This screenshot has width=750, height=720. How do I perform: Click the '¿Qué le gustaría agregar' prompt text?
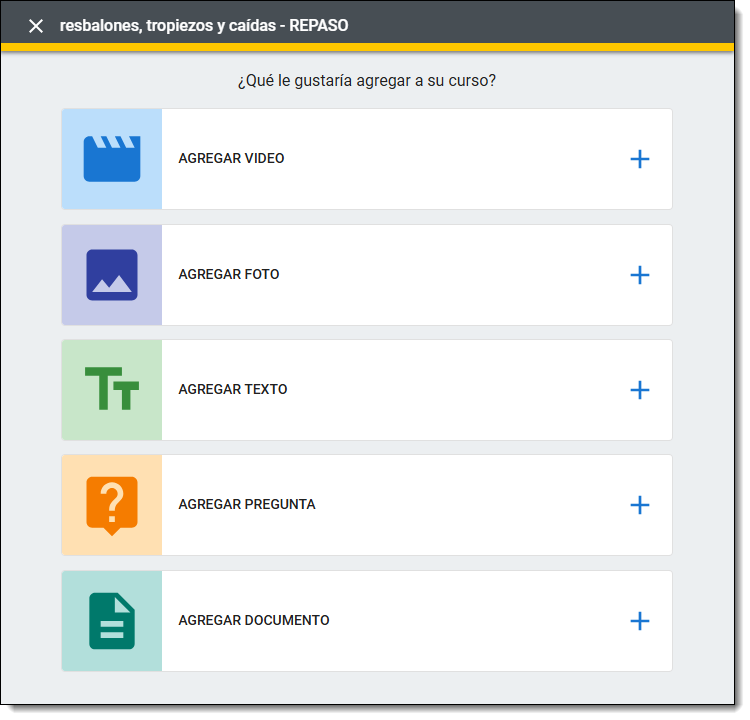pos(367,81)
